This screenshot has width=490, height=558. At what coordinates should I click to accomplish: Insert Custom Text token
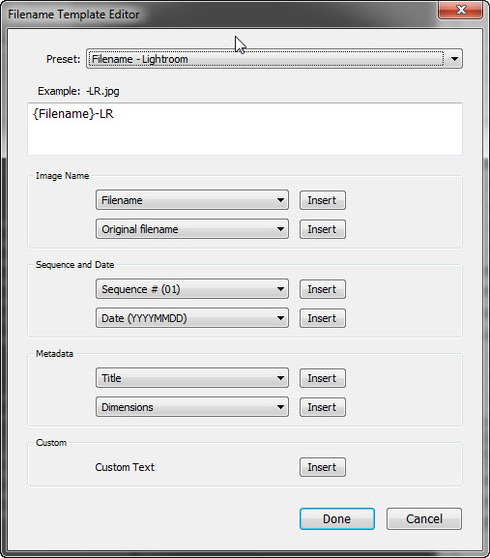322,467
